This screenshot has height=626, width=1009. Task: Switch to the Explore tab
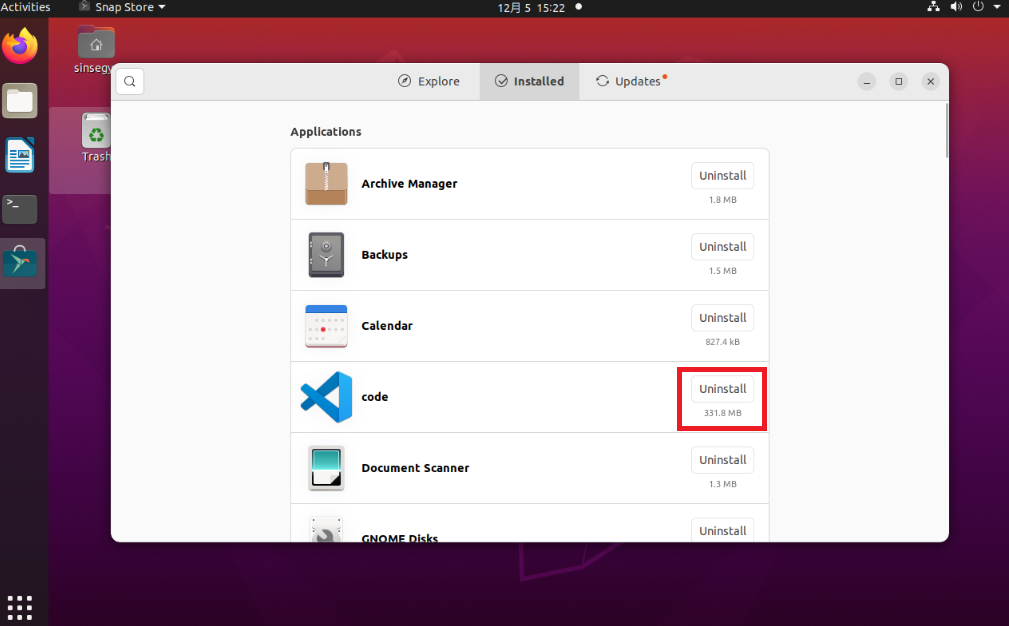coord(429,82)
